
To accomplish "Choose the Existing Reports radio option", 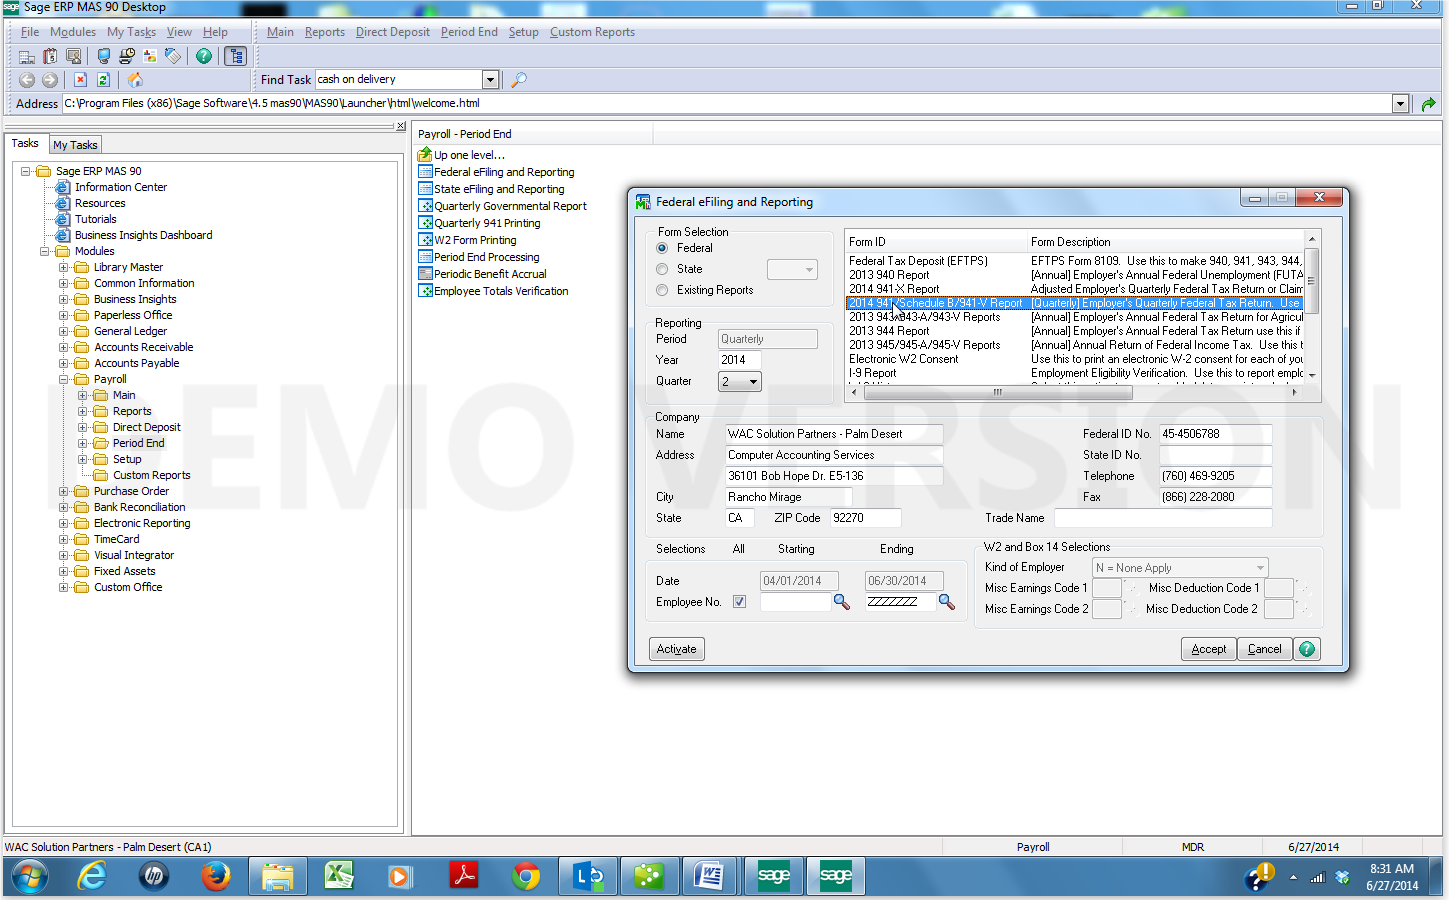I will [662, 290].
